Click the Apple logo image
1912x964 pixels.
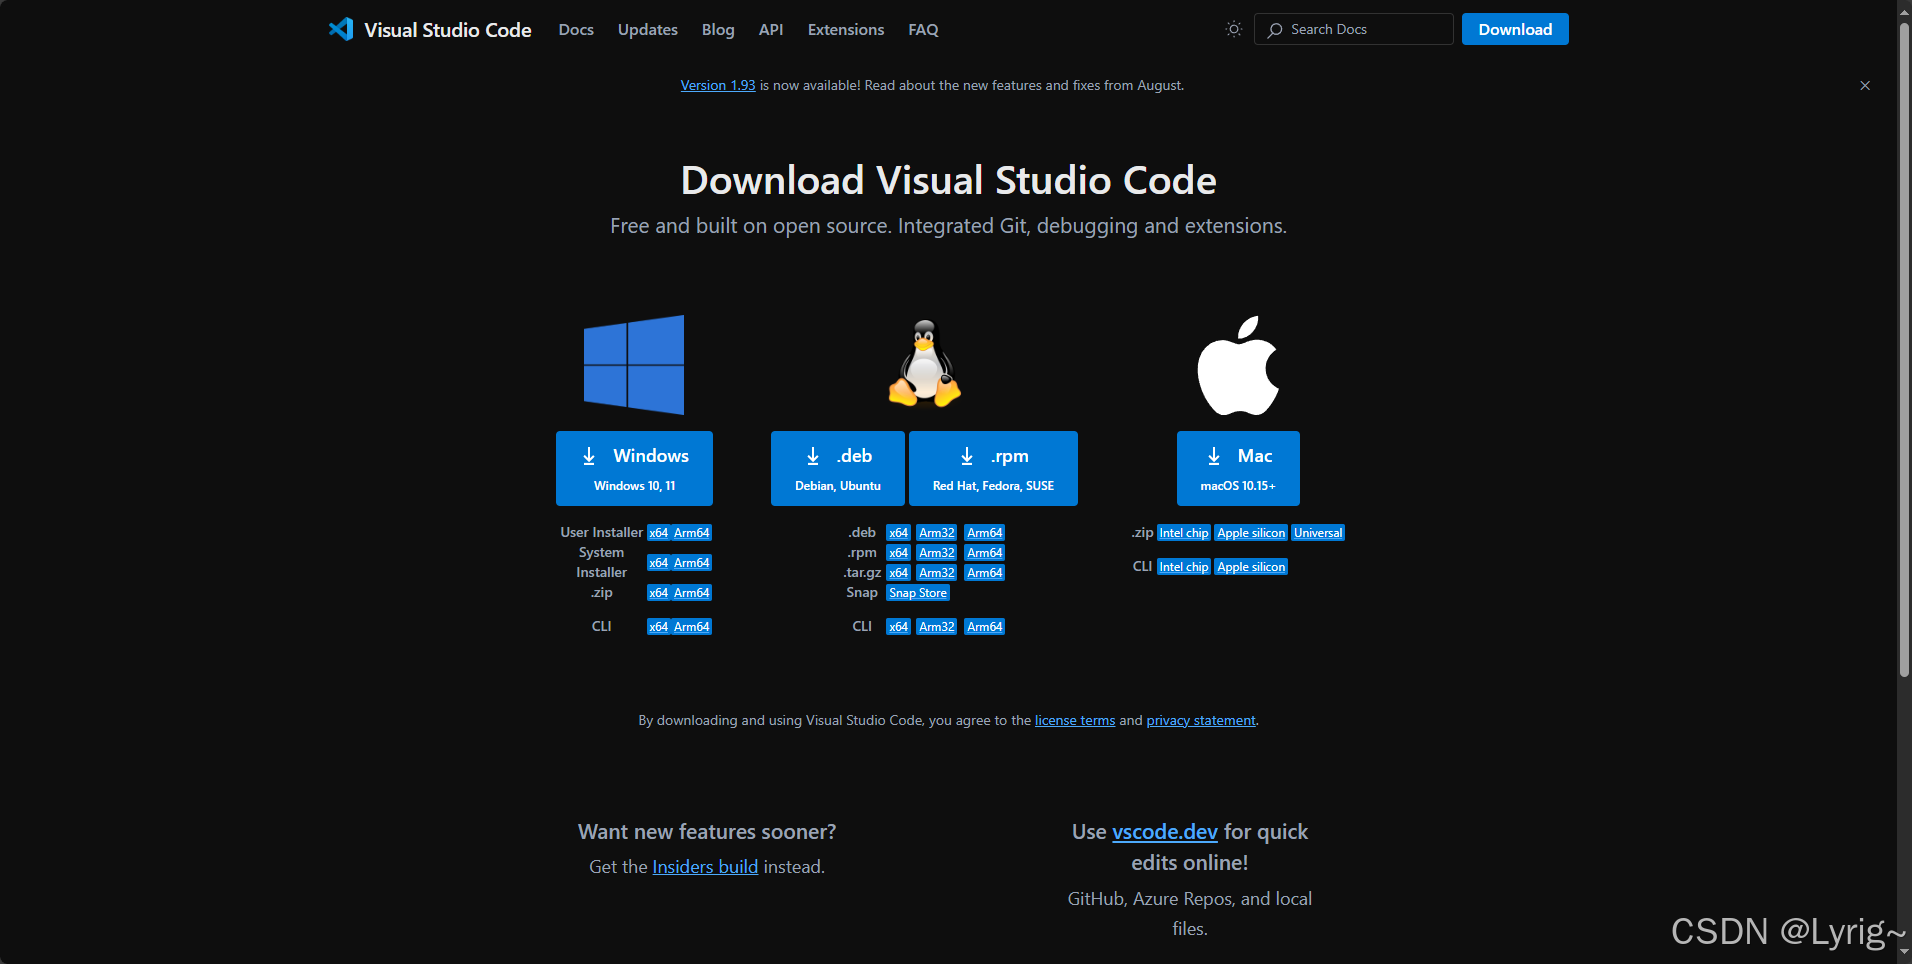tap(1238, 365)
